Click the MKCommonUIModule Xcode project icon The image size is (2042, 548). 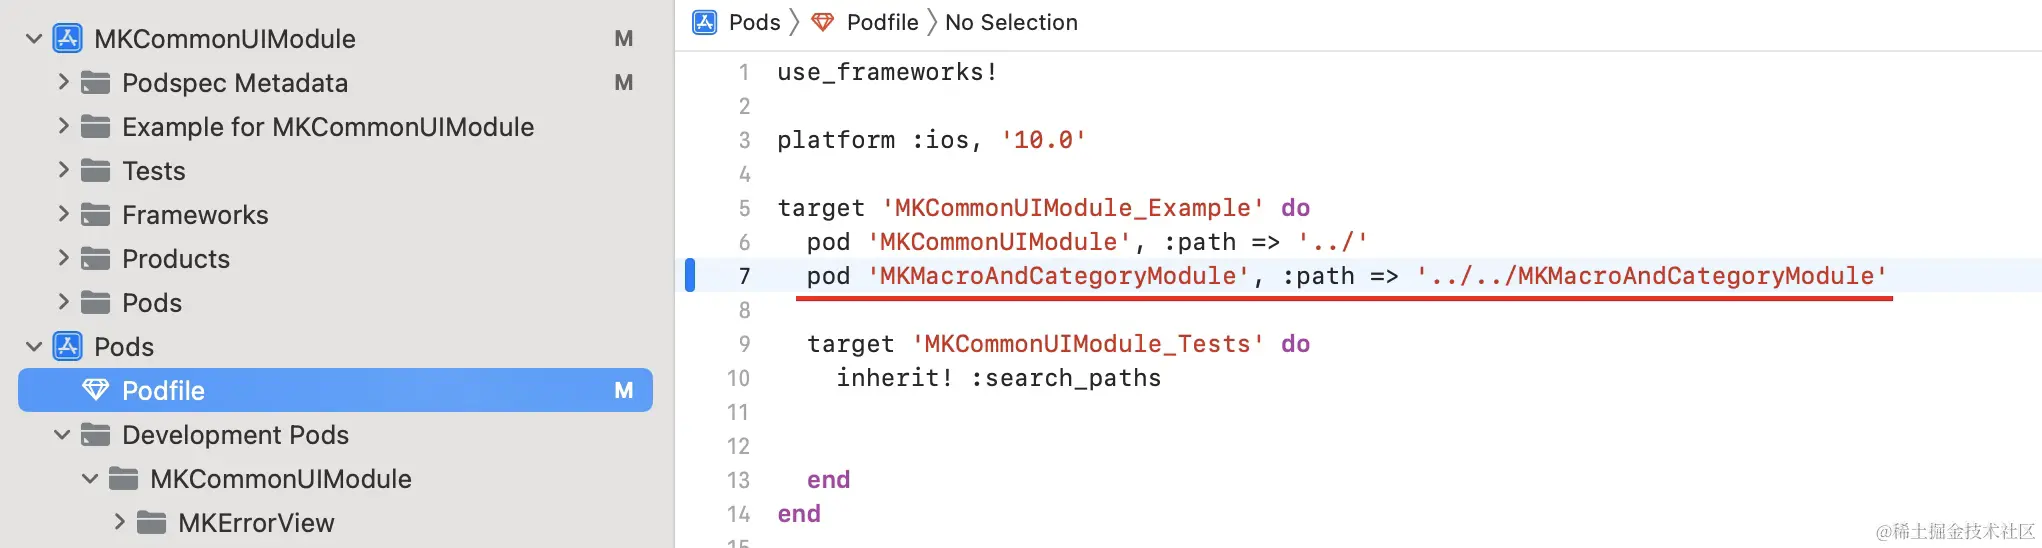68,39
